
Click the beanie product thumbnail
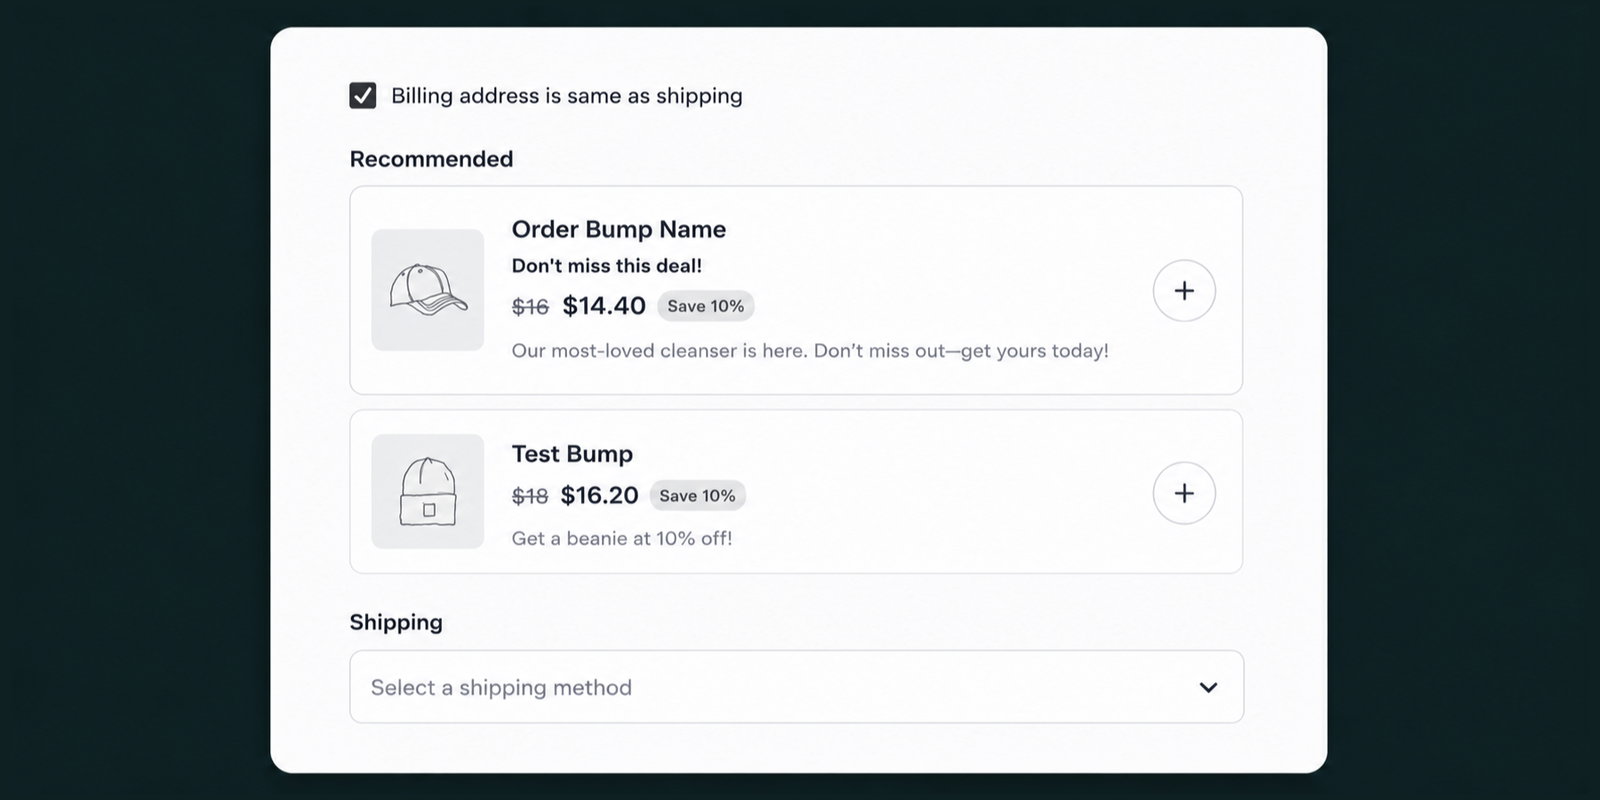click(428, 491)
